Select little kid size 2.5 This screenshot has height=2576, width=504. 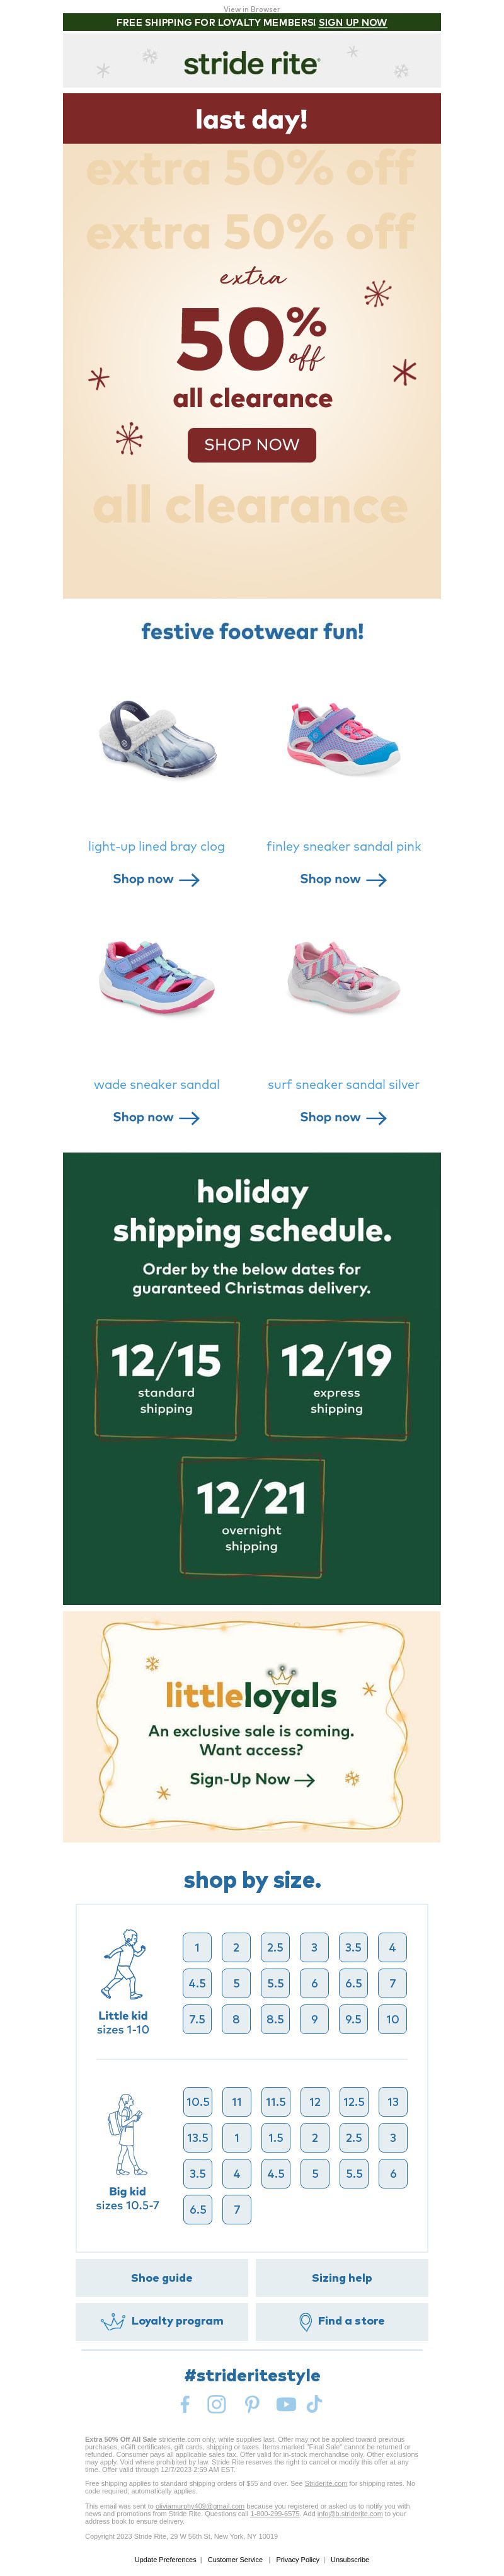coord(275,1946)
